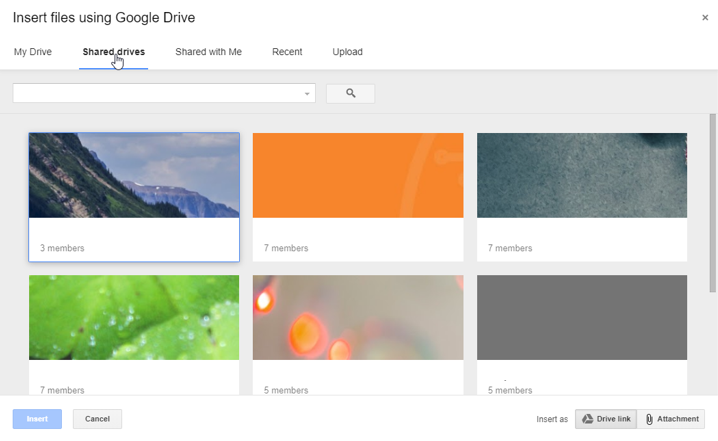Click '5 members' under the gray drive
This screenshot has height=441, width=718.
pyautogui.click(x=510, y=390)
